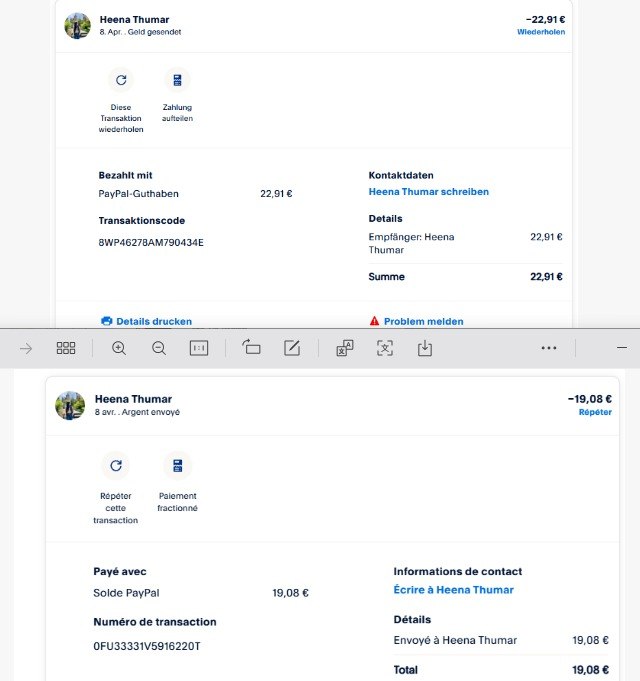Rotate the image with the rotate icon
This screenshot has height=681, width=640.
click(x=251, y=348)
